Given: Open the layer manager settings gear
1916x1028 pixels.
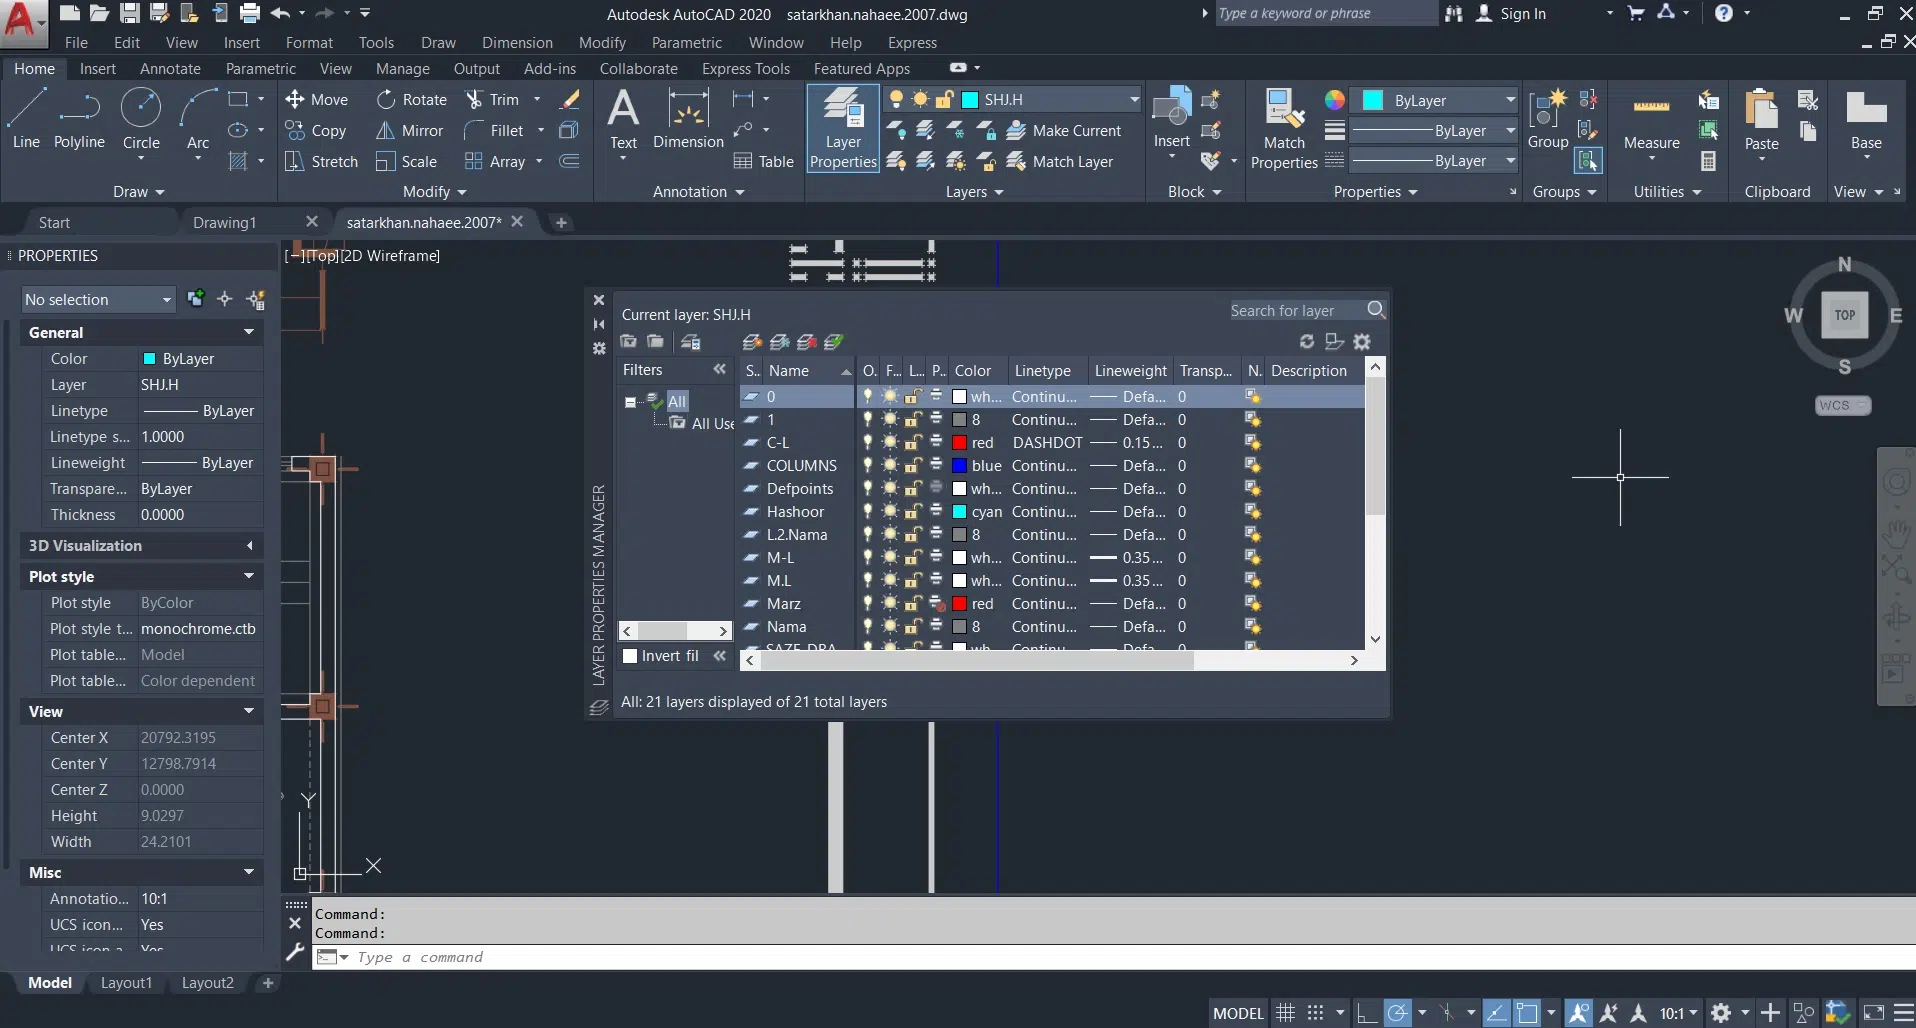Looking at the screenshot, I should [x=1362, y=342].
